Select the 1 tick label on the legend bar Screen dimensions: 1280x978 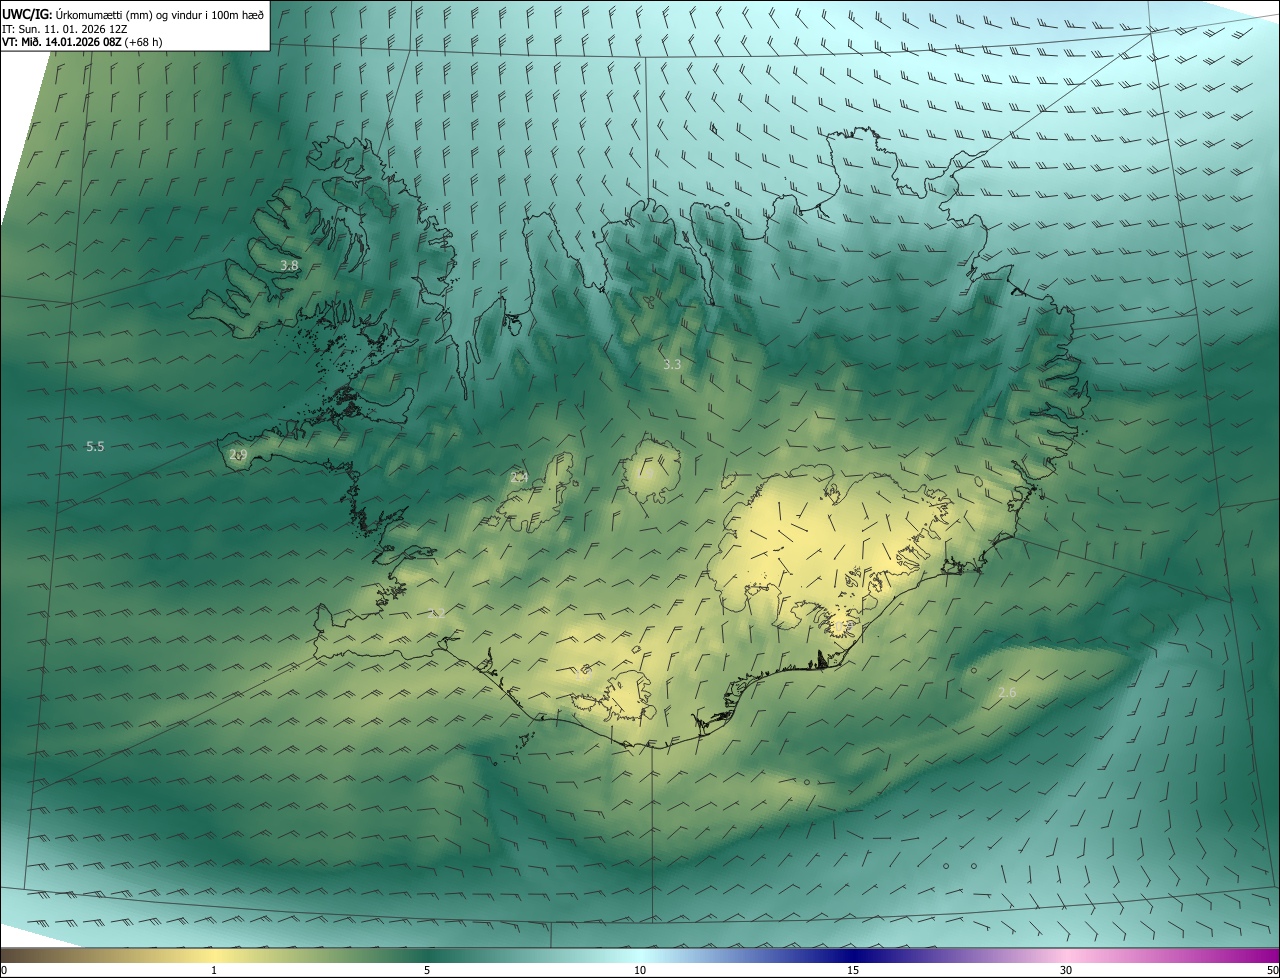click(x=214, y=971)
